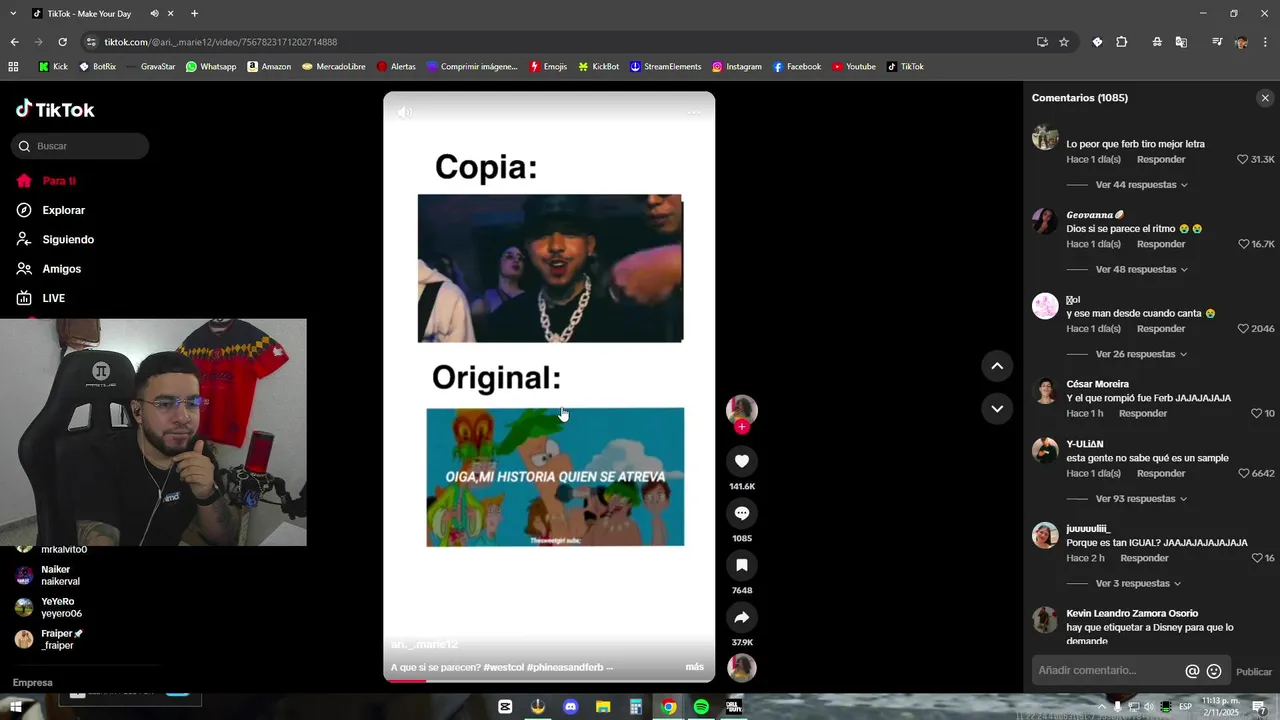
Task: Unmute the video speaker icon
Action: point(404,112)
